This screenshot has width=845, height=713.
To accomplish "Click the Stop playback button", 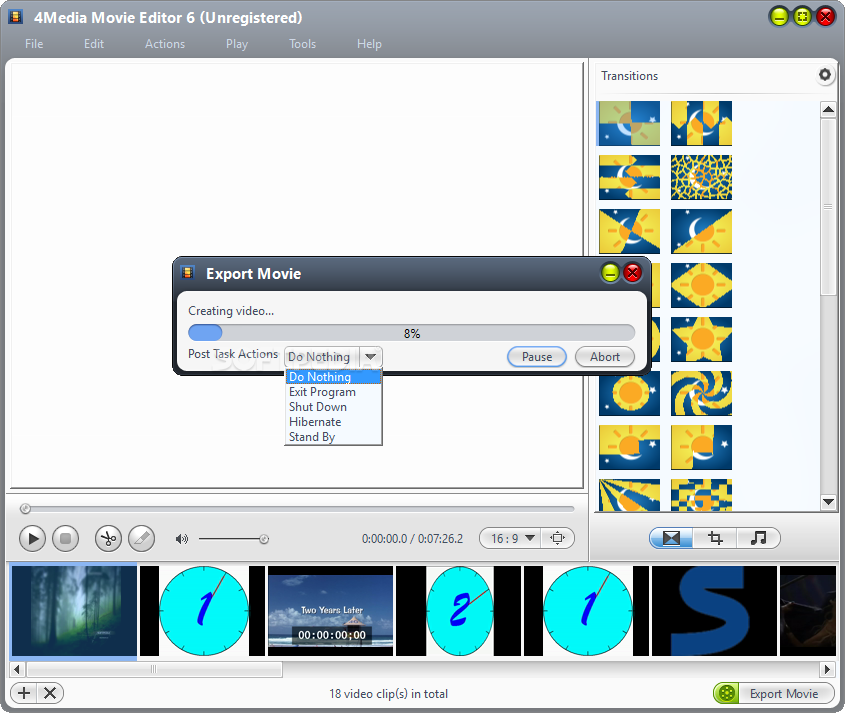I will [x=66, y=538].
